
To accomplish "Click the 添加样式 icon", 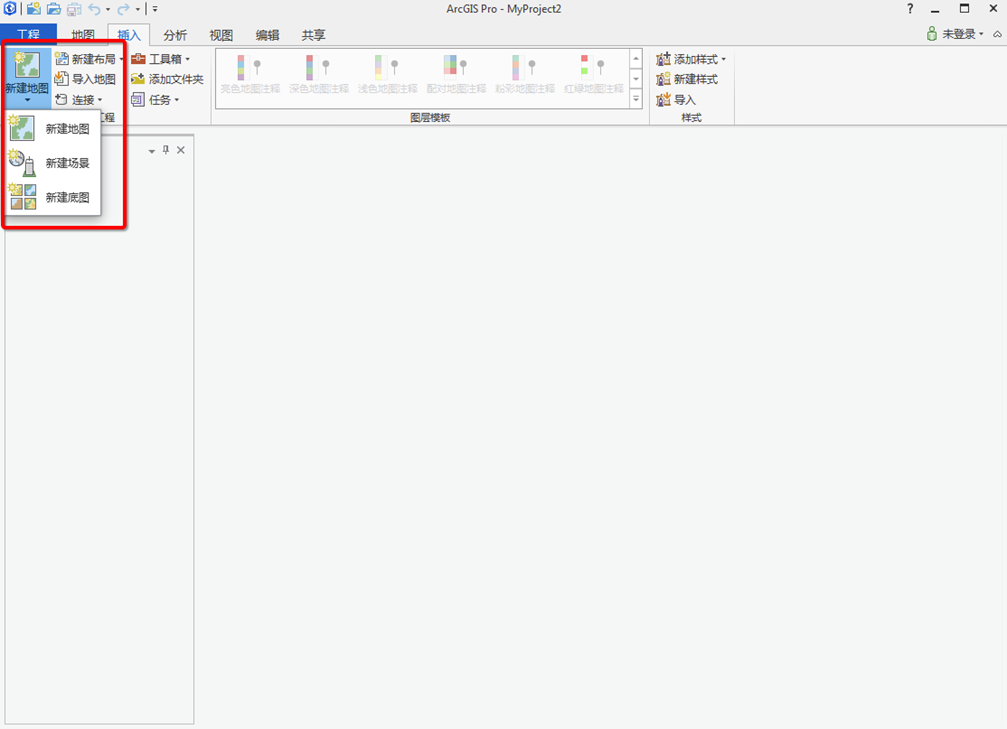I will click(663, 59).
